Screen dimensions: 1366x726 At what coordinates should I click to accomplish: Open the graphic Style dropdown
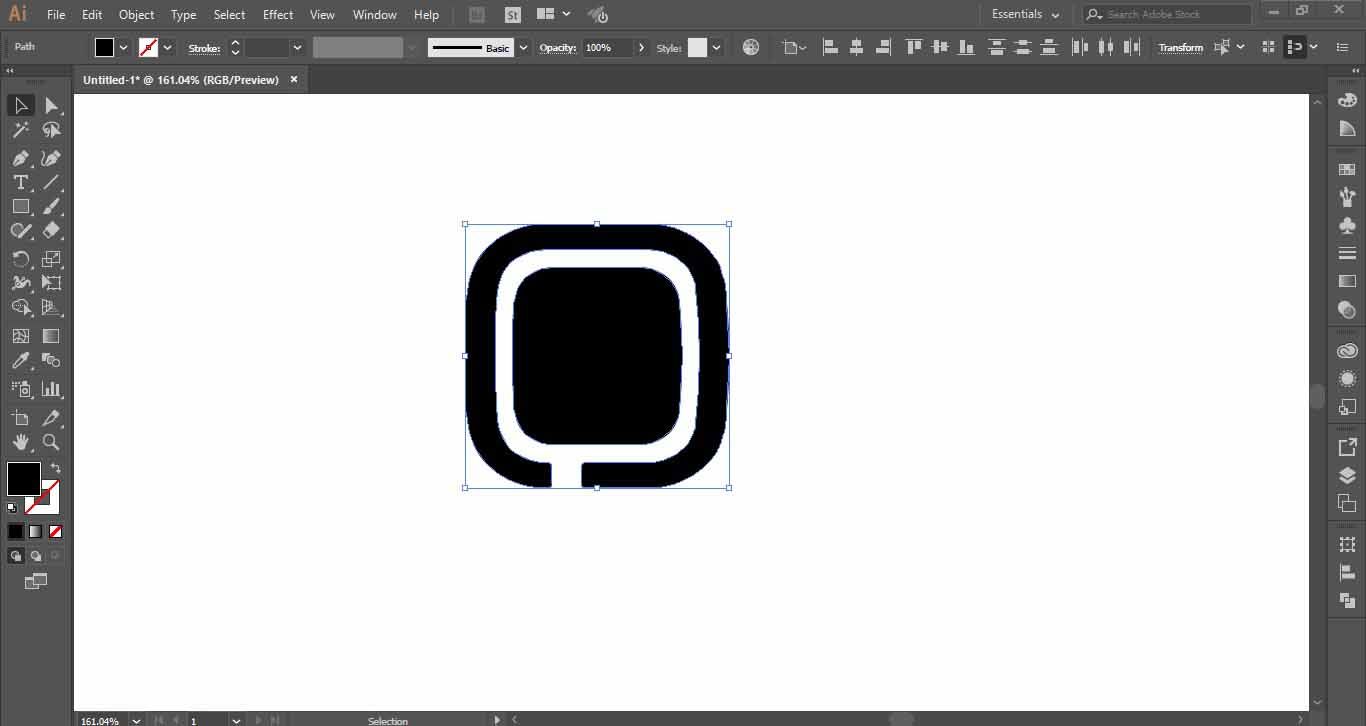[x=716, y=47]
